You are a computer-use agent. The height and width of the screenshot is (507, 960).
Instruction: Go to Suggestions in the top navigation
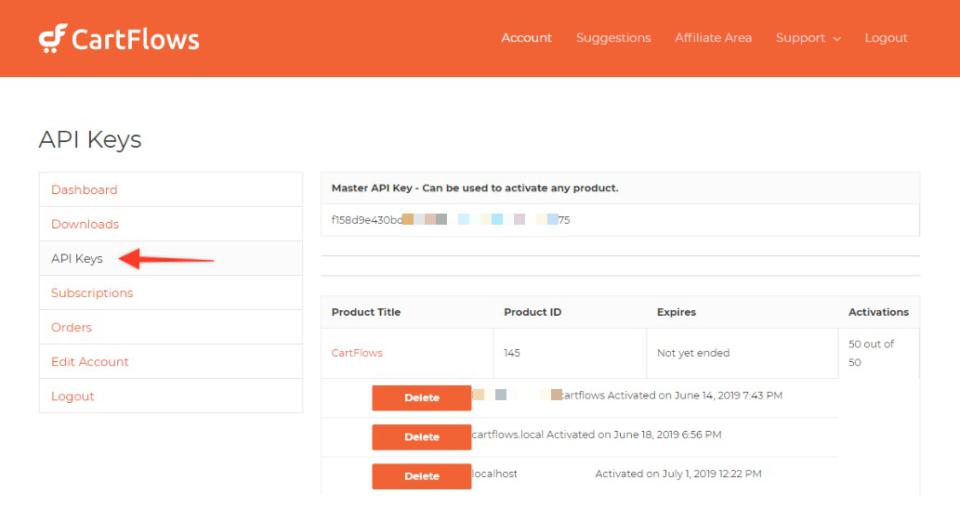[x=613, y=38]
